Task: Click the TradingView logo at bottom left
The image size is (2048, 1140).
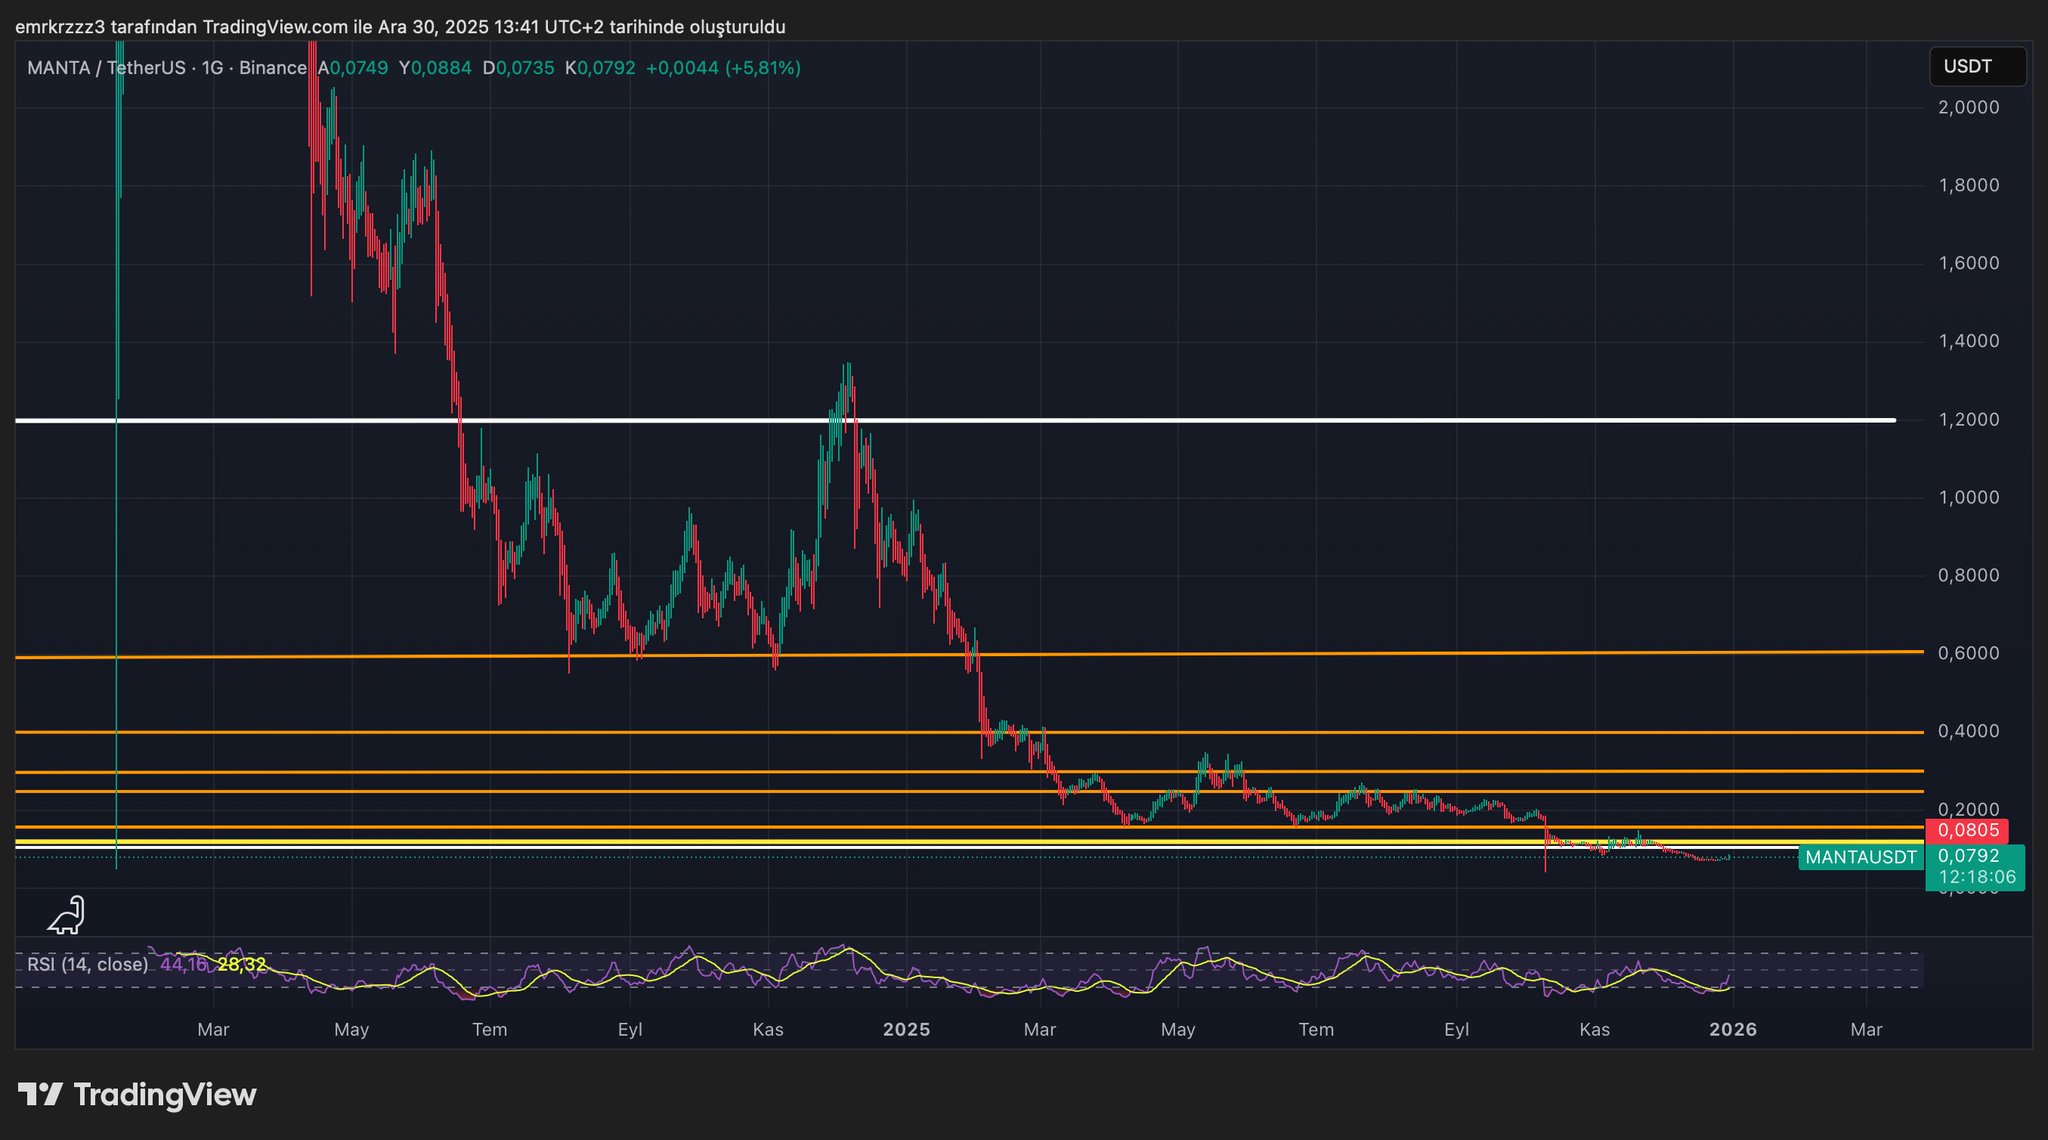Action: (x=137, y=1095)
